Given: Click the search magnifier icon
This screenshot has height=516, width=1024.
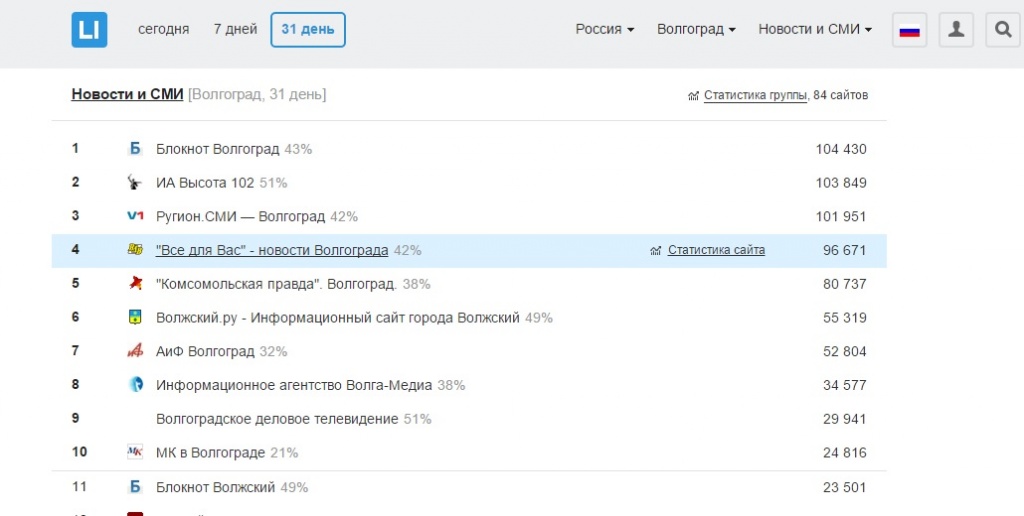Looking at the screenshot, I should click(x=1002, y=30).
